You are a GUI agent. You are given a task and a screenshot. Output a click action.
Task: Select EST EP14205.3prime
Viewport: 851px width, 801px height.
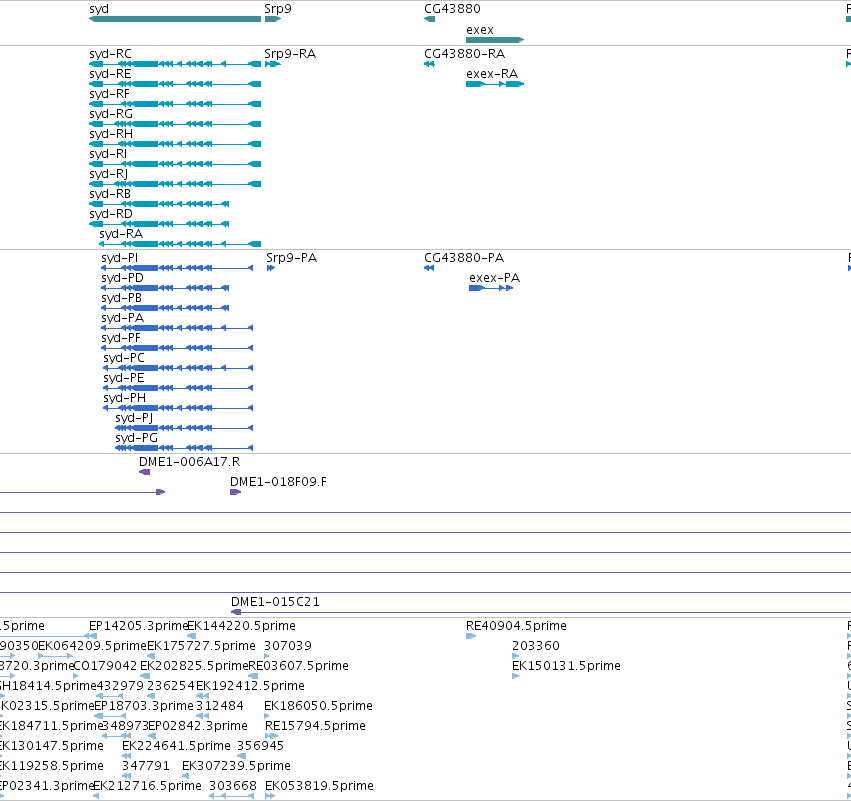click(91, 636)
